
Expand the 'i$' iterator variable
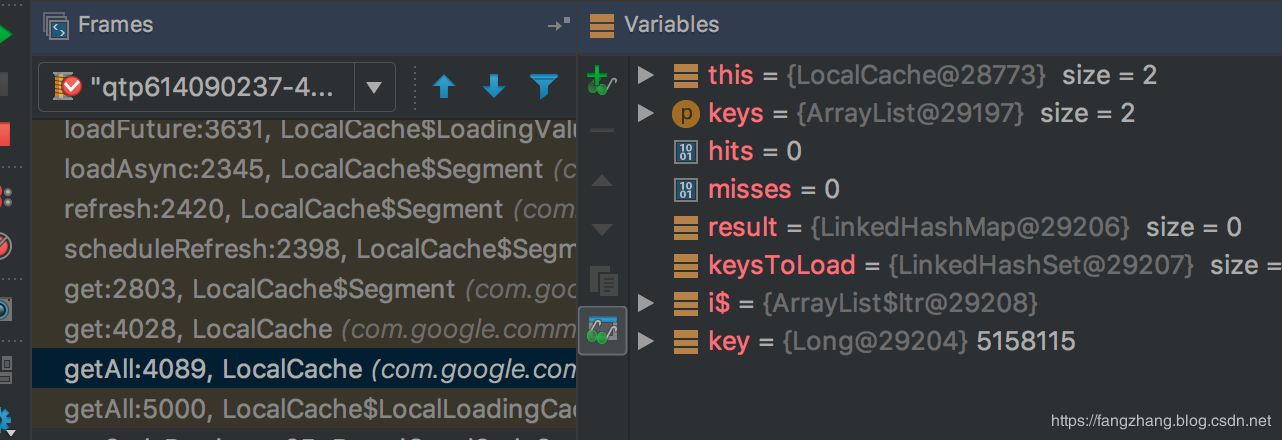(646, 303)
